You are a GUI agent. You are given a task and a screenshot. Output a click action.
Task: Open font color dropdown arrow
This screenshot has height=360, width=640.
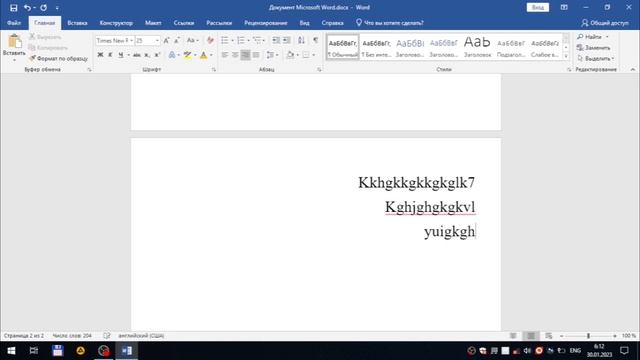pos(211,55)
